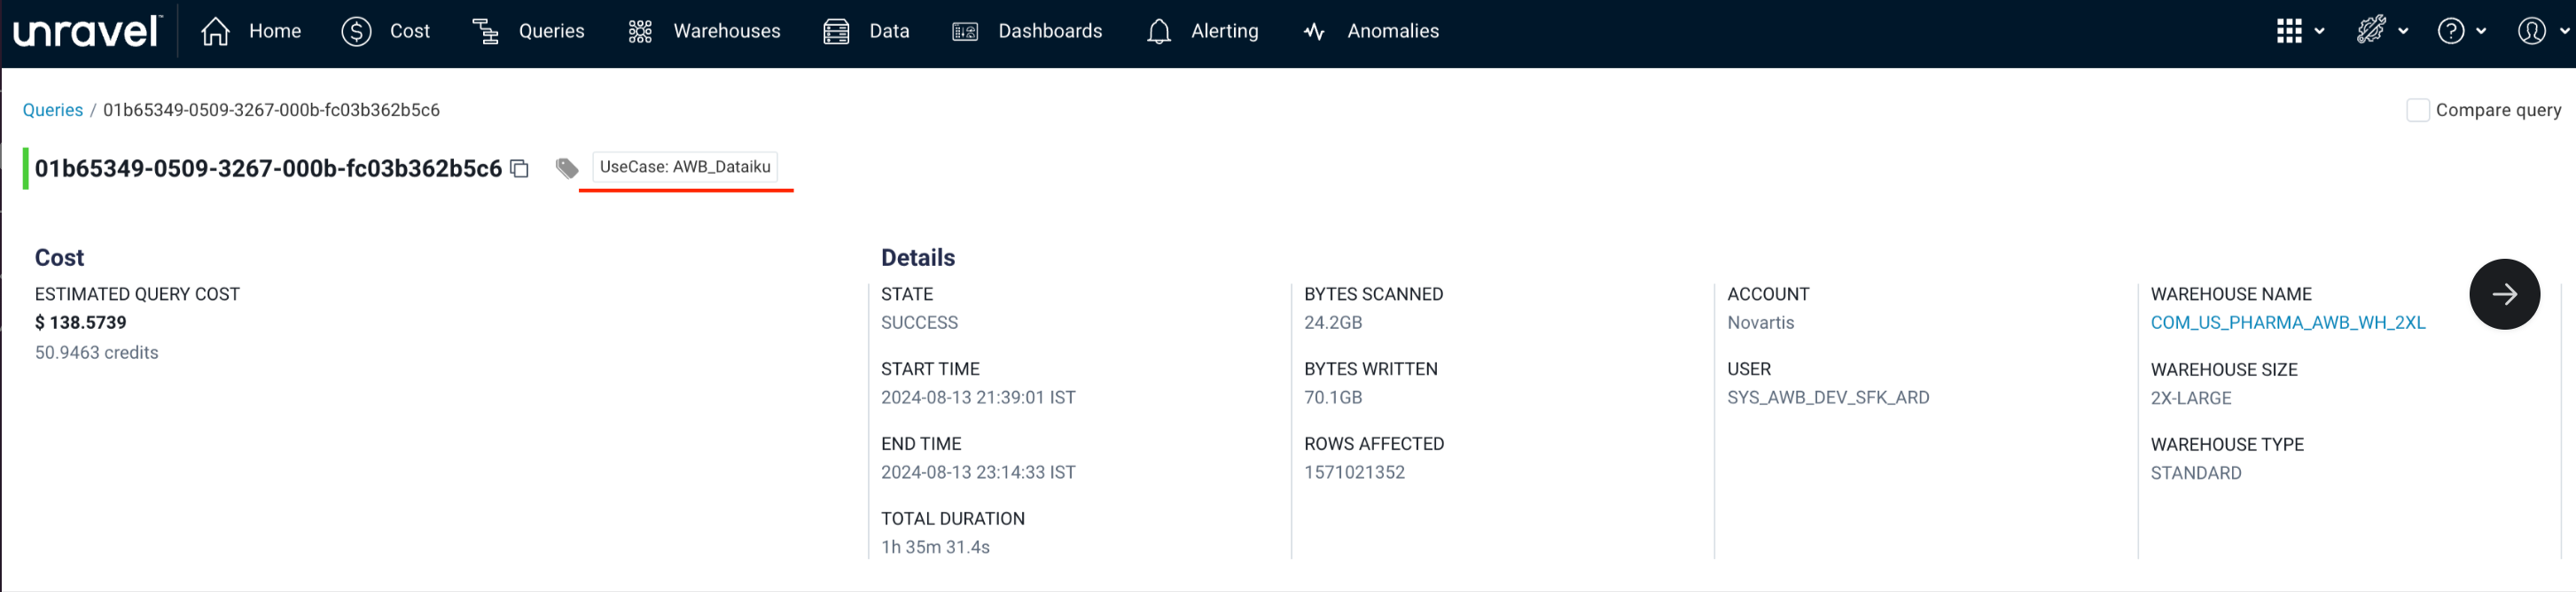The width and height of the screenshot is (2576, 592).
Task: Copy the query ID with copy icon
Action: click(x=519, y=168)
